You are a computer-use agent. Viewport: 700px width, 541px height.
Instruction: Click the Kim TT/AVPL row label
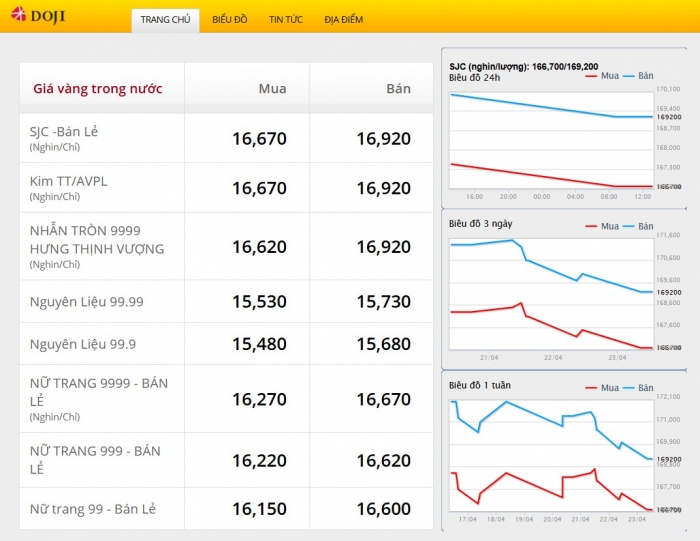click(68, 181)
